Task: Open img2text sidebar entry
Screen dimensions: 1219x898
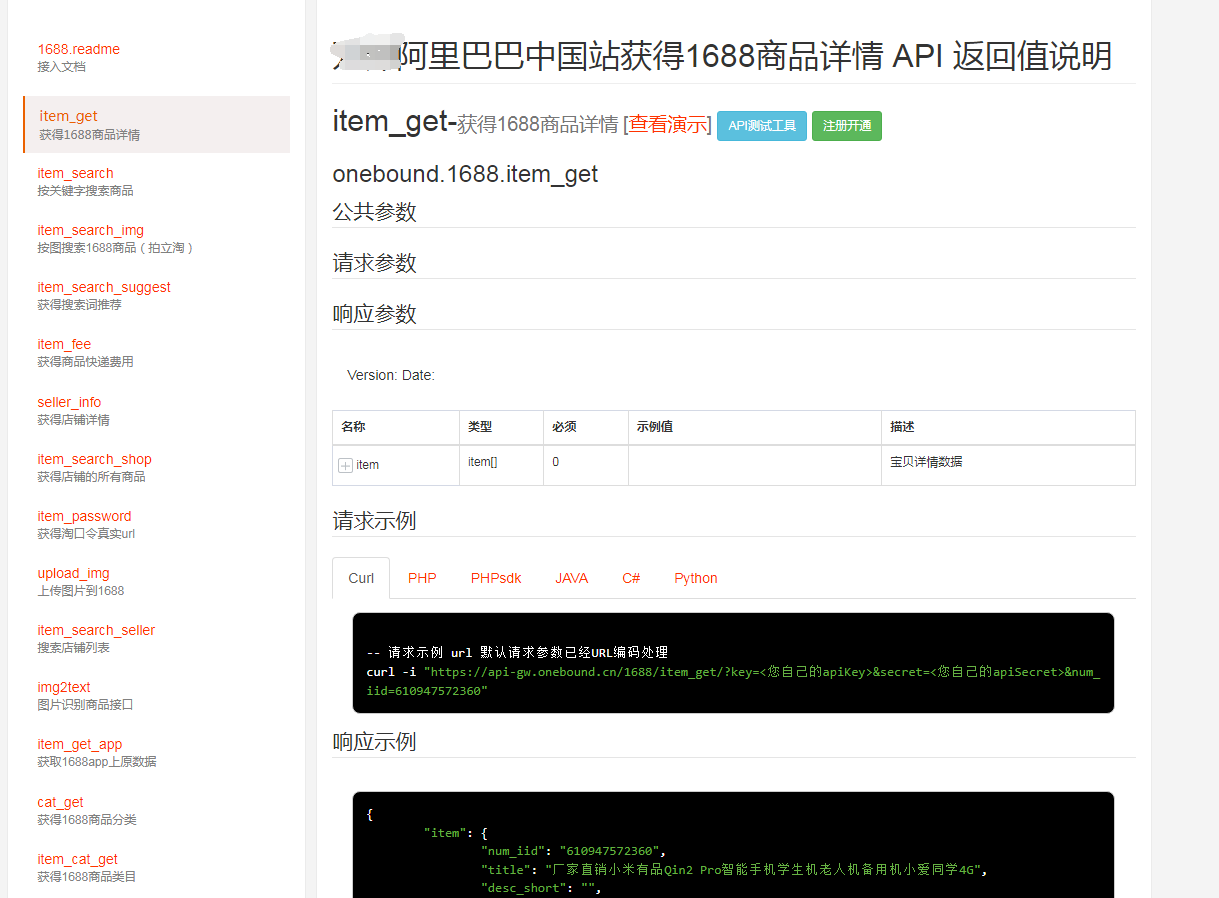Action: coord(64,687)
